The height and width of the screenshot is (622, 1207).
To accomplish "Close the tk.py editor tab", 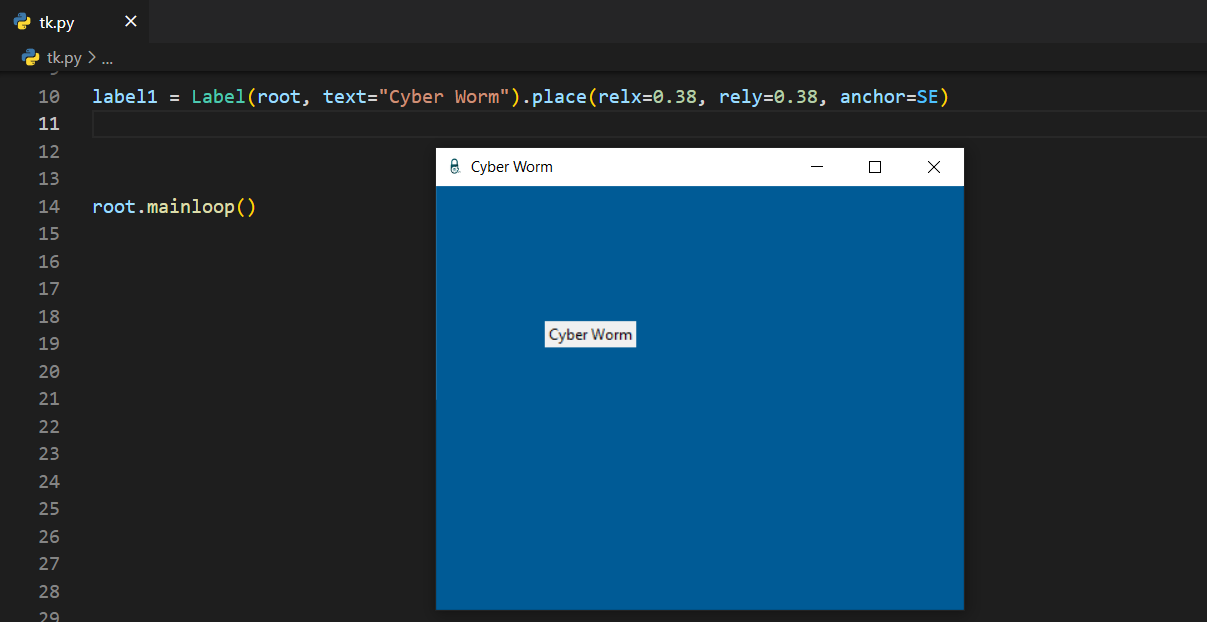I will (x=130, y=22).
